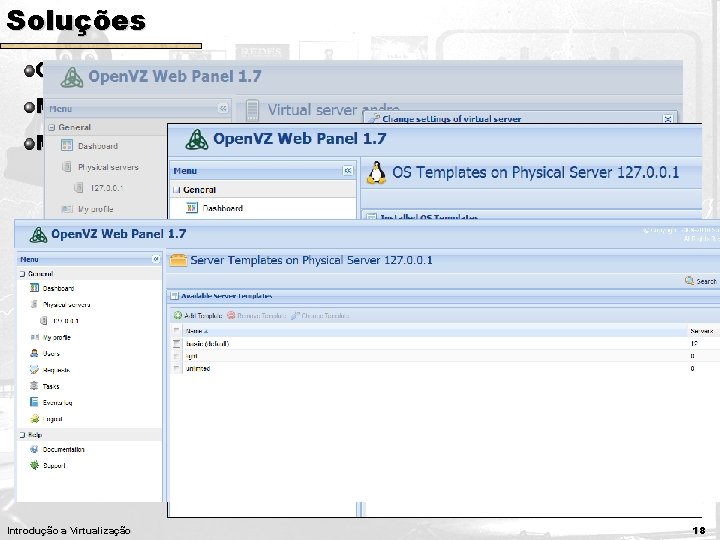Viewport: 720px width, 540px height.
Task: Click 'light' template name
Action: point(191,356)
